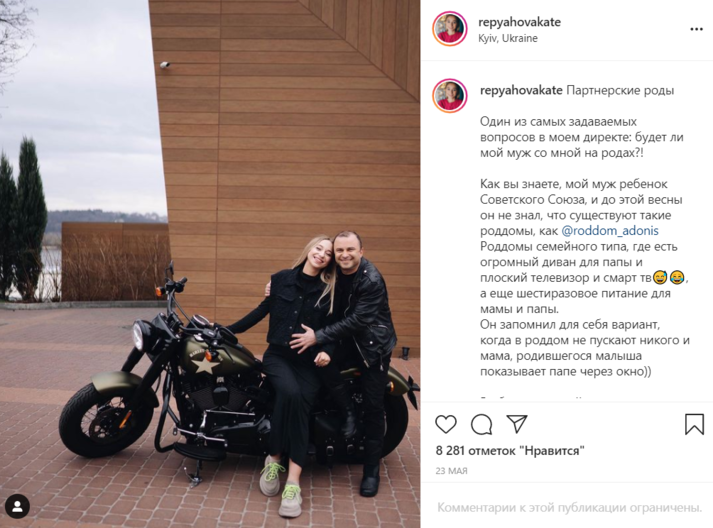Visit the @roddom_adonis mention
Screen dimensions: 713x528
610,231
